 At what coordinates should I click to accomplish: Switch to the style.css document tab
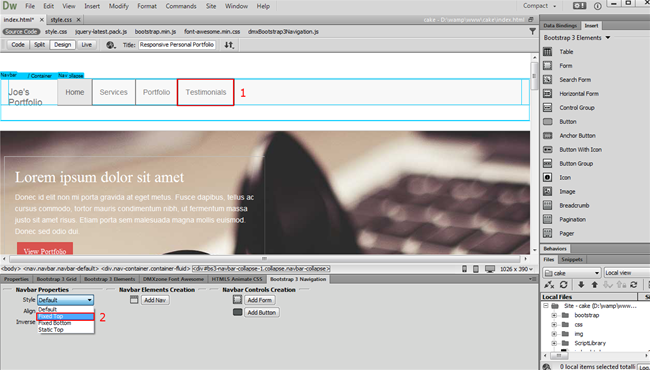pos(61,19)
